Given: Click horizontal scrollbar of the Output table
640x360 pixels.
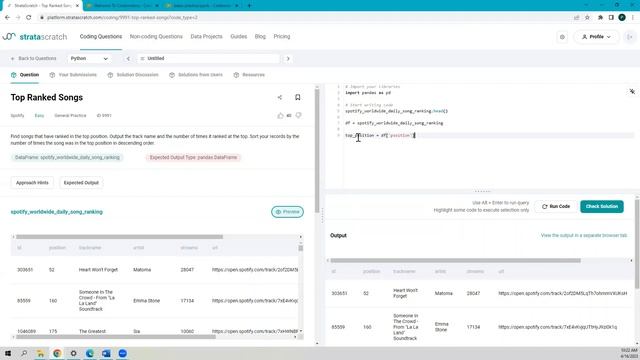Looking at the screenshot, I should (455, 260).
